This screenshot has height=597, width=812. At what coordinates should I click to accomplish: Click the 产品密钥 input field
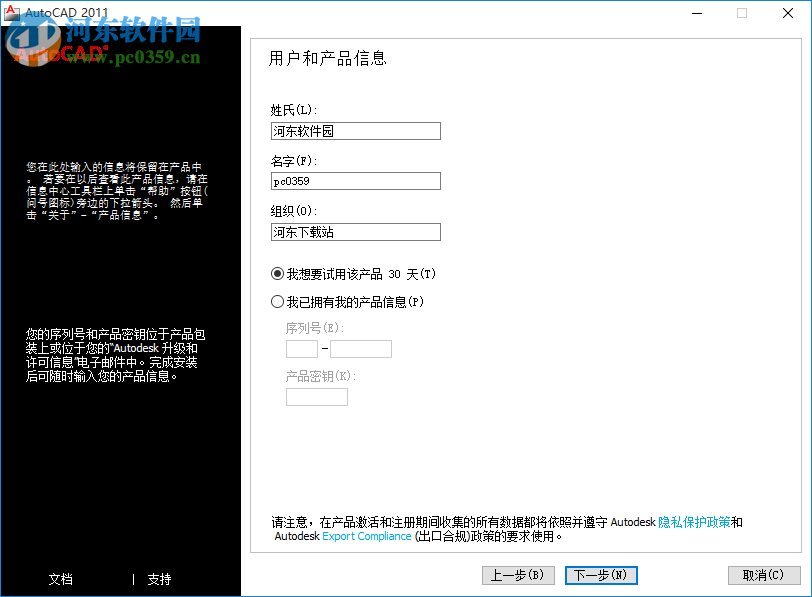pyautogui.click(x=316, y=396)
